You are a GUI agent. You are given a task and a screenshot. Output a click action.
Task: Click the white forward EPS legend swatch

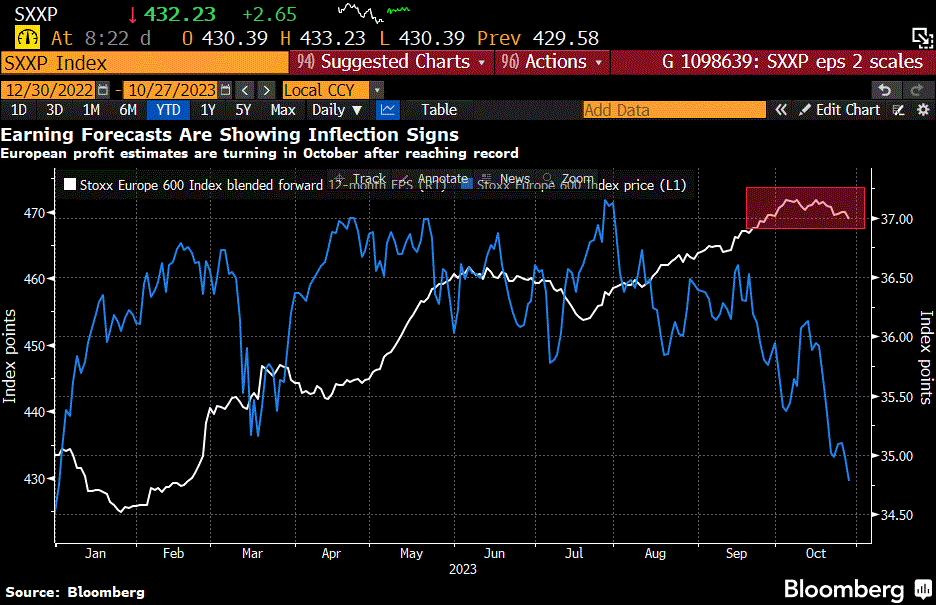pos(70,184)
